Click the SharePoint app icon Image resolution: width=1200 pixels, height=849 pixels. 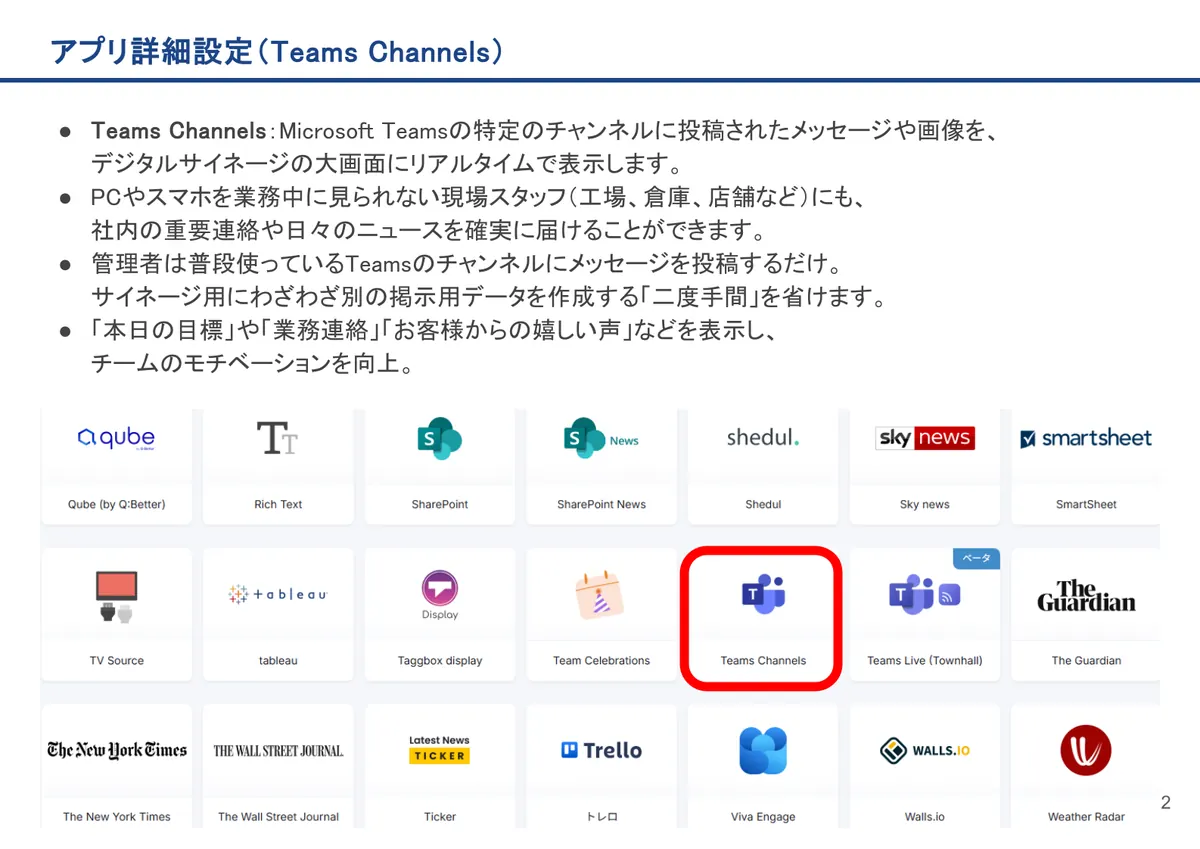pyautogui.click(x=440, y=438)
